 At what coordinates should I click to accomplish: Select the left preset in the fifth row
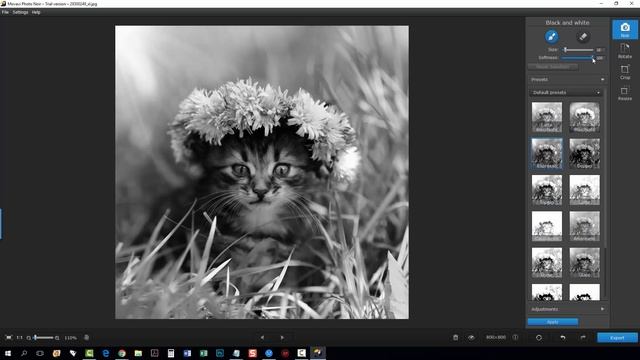click(x=547, y=262)
